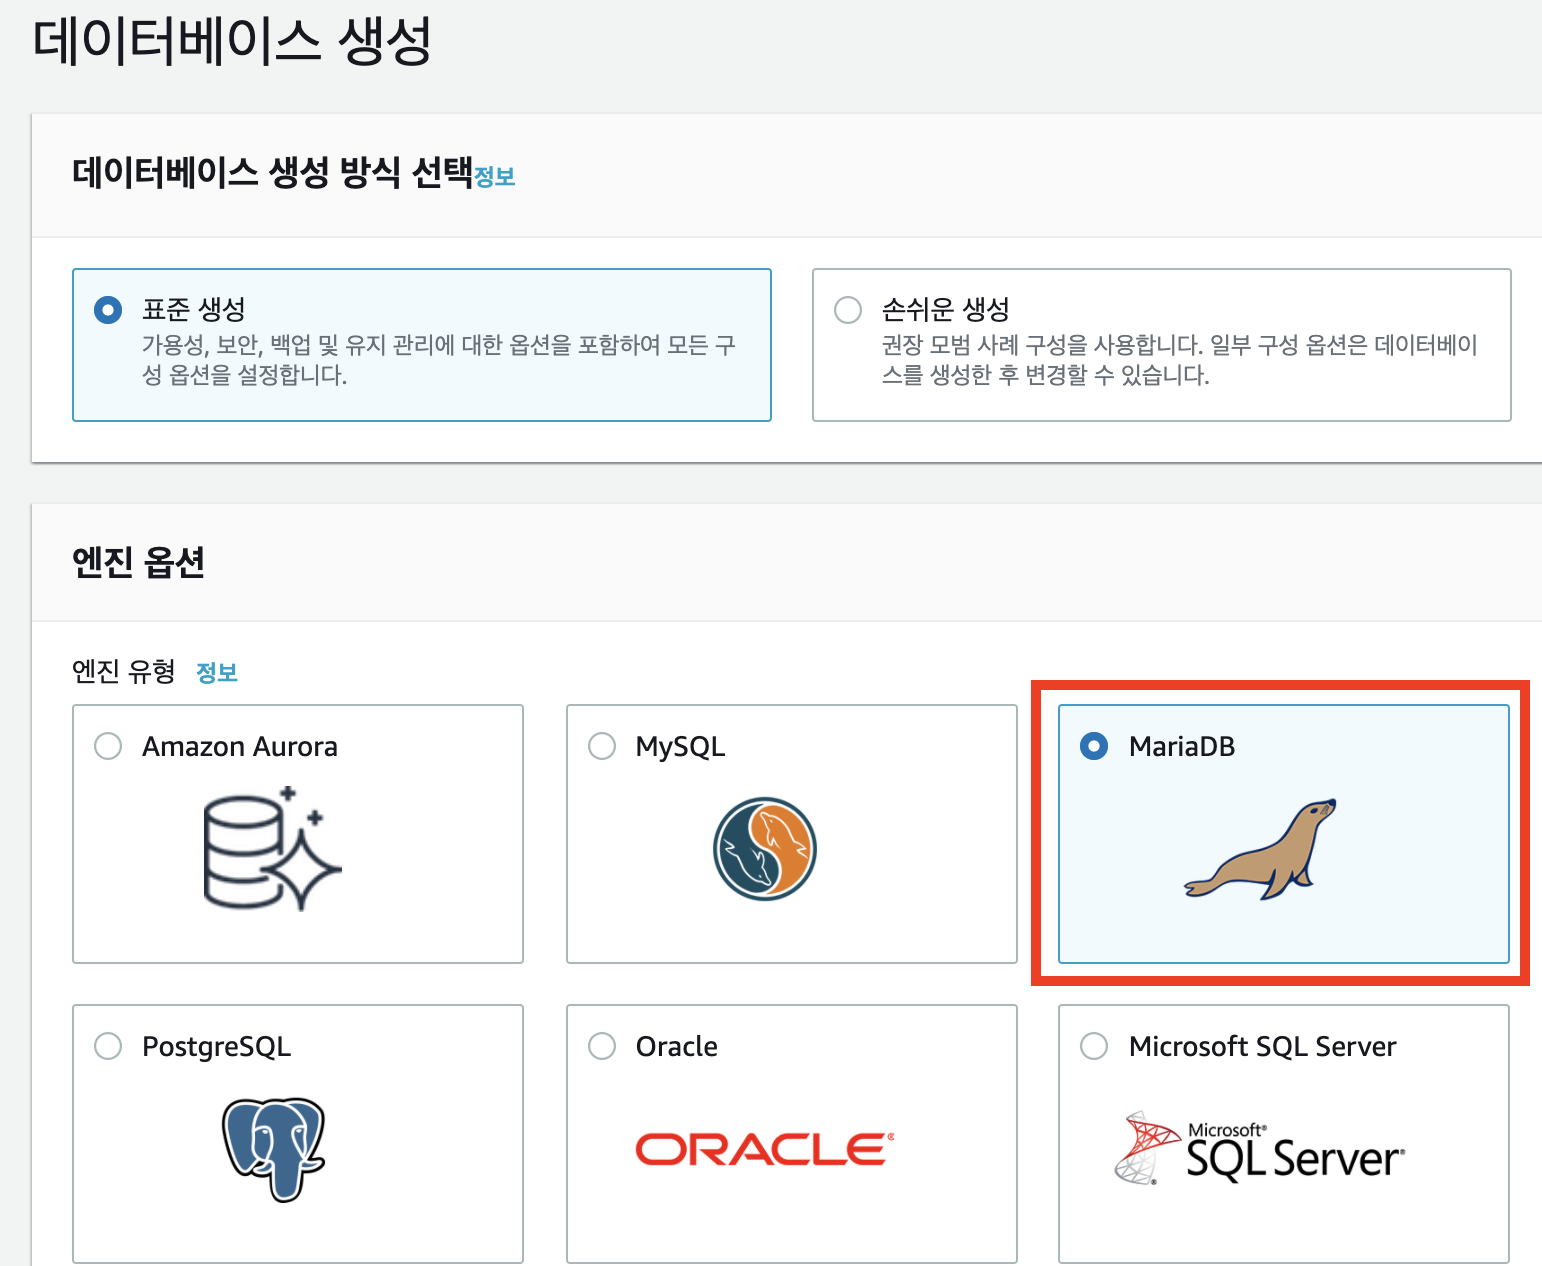Click the Oracle label text
The width and height of the screenshot is (1542, 1266).
tap(677, 1047)
